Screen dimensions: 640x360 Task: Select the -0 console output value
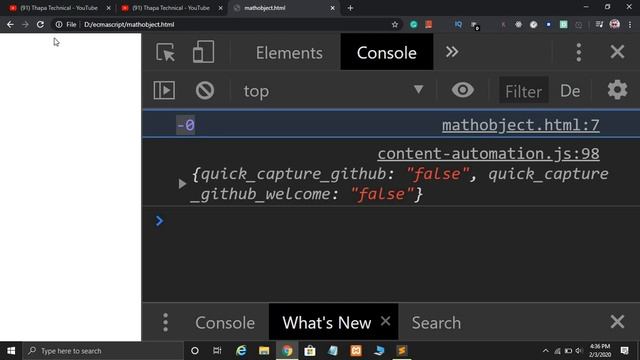pos(186,125)
